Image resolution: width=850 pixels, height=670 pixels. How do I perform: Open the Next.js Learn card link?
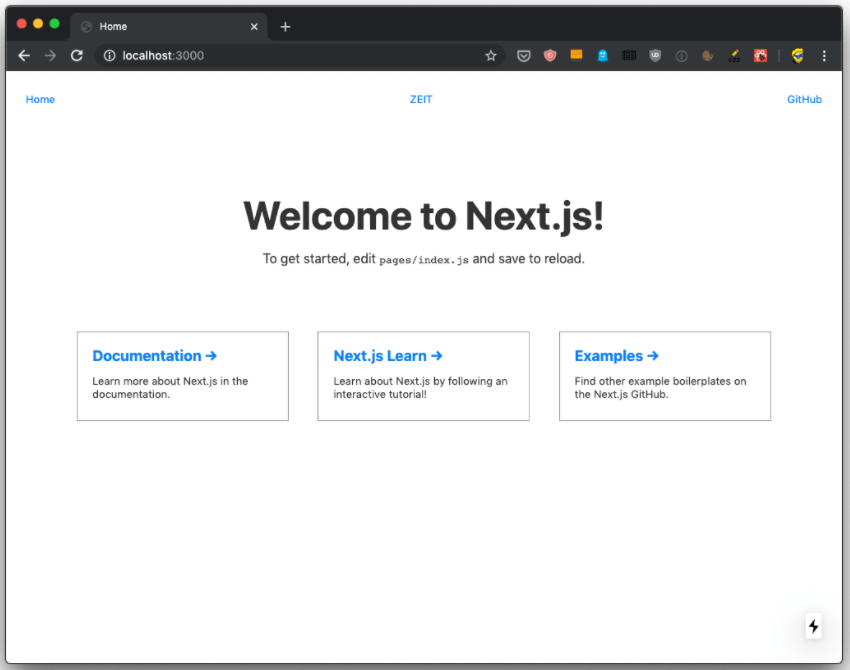(x=423, y=376)
